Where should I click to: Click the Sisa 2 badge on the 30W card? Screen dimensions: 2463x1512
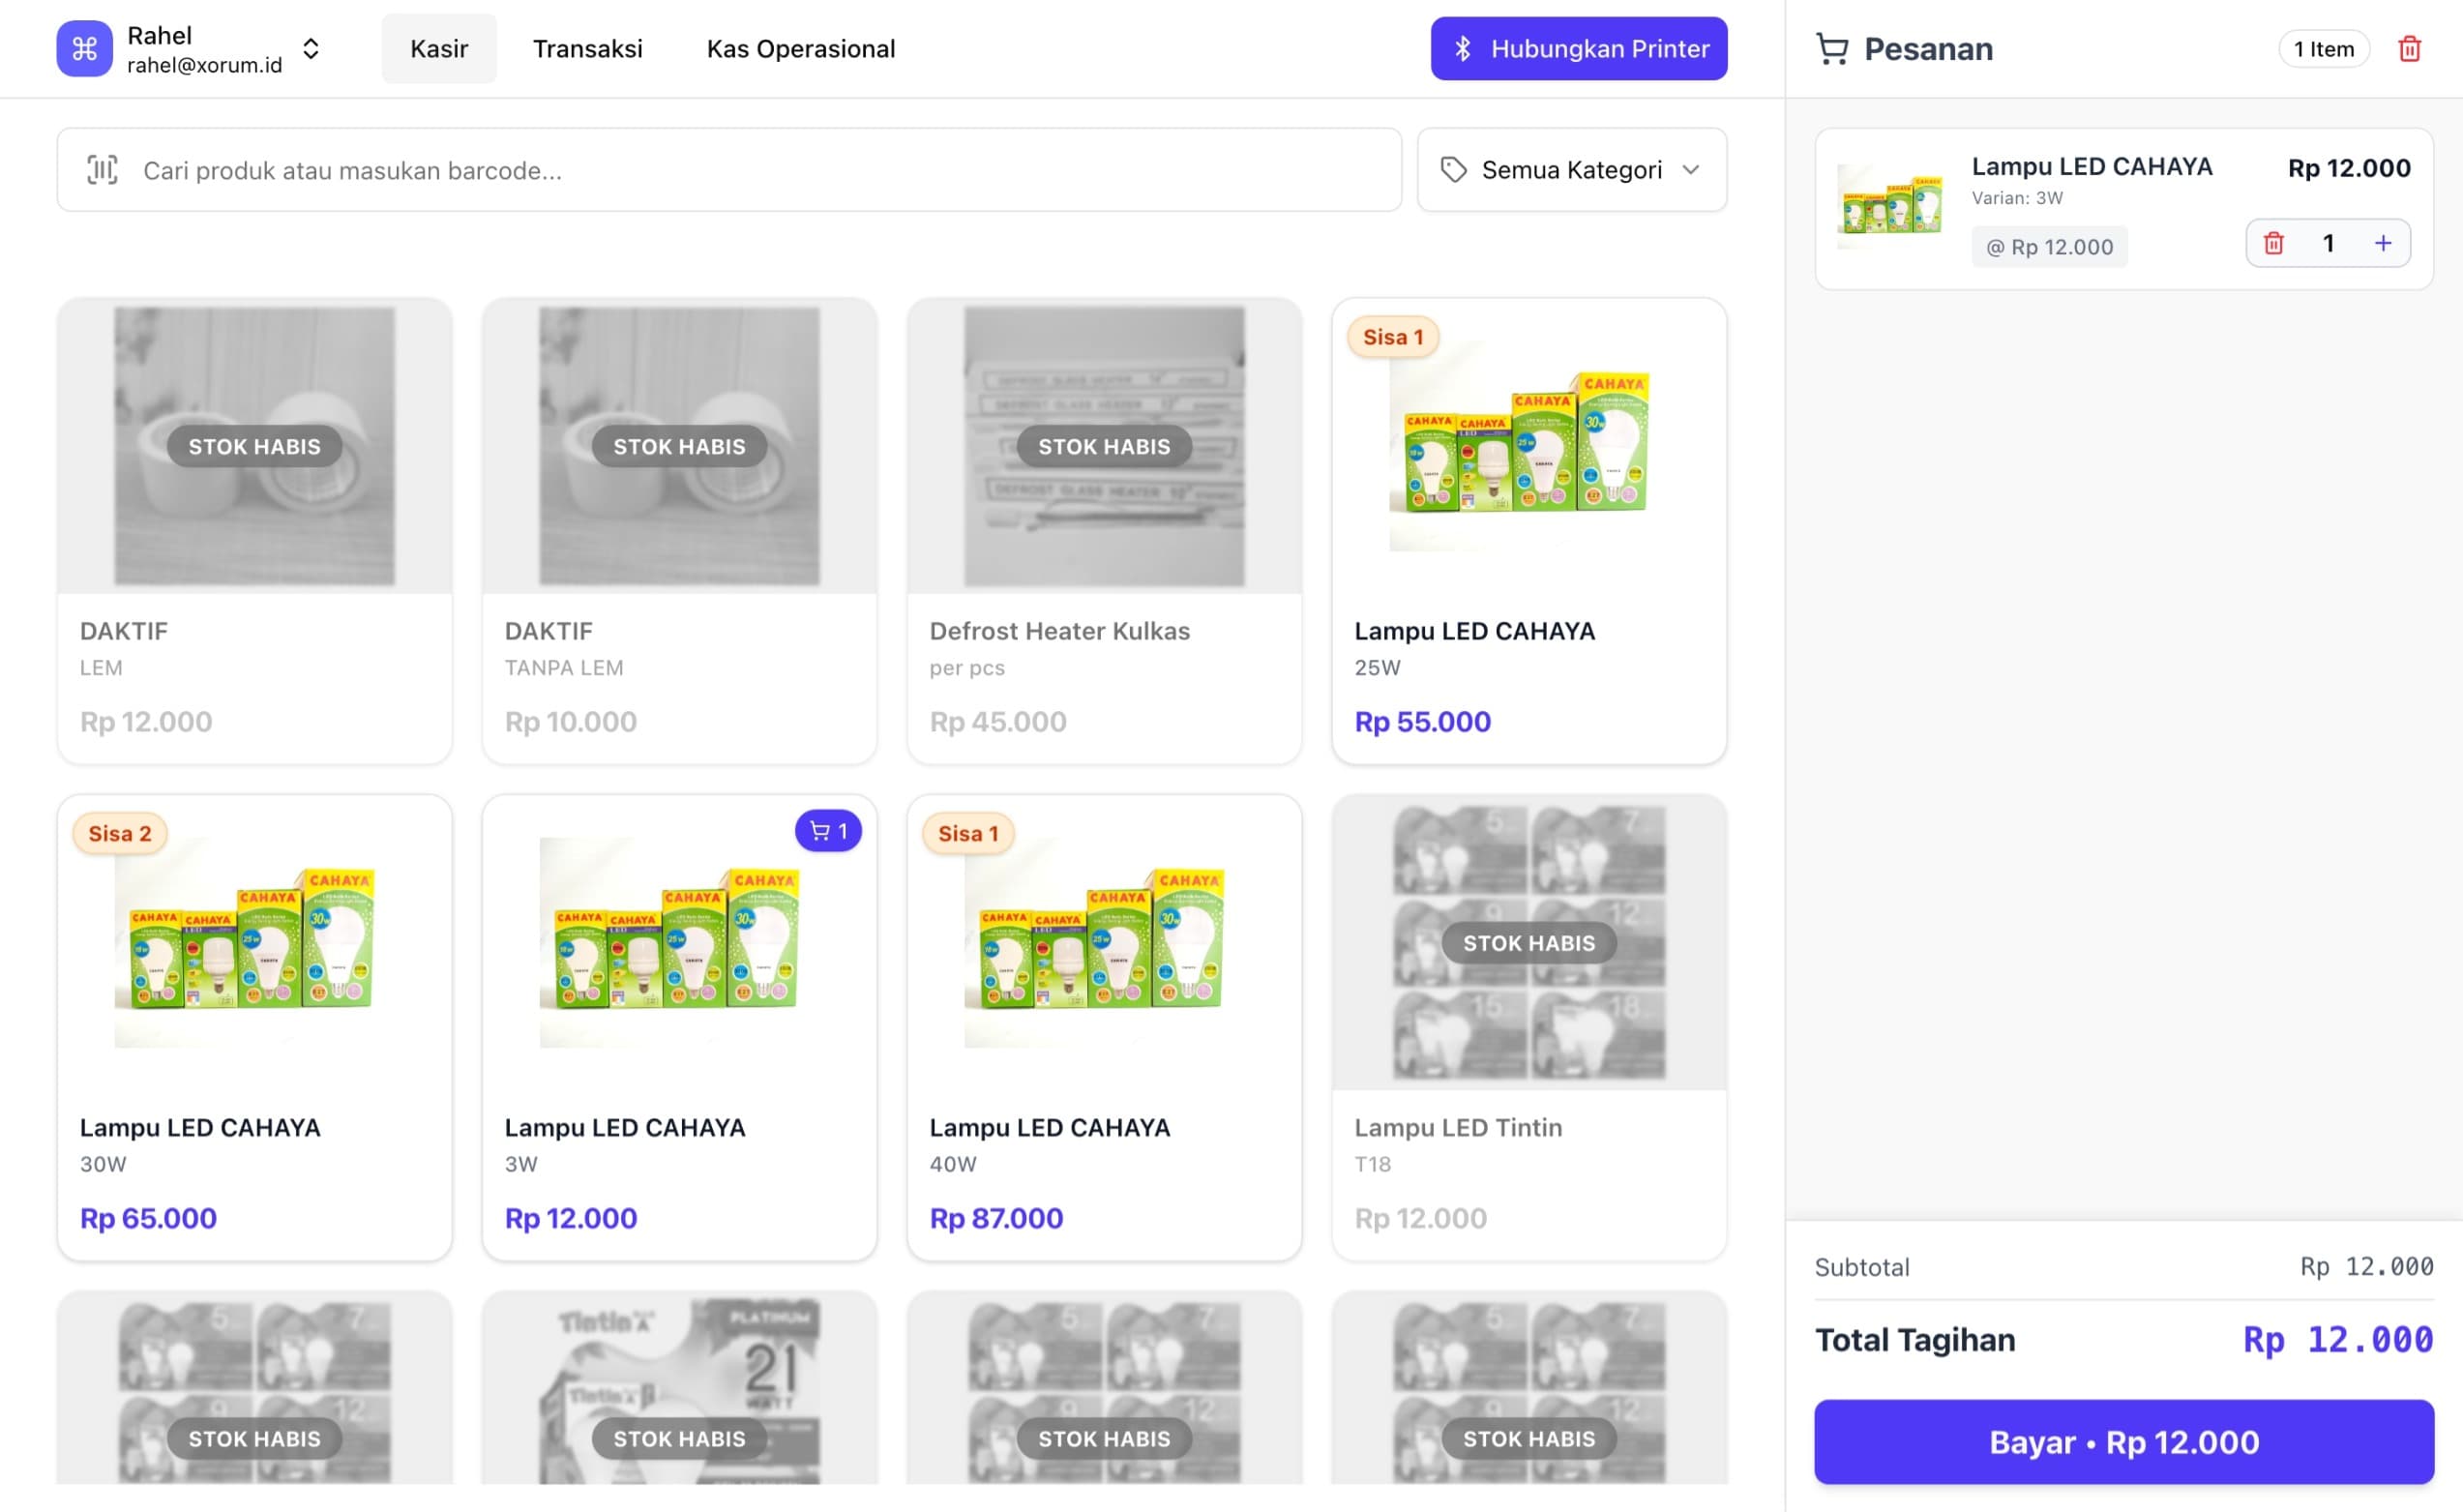point(119,833)
